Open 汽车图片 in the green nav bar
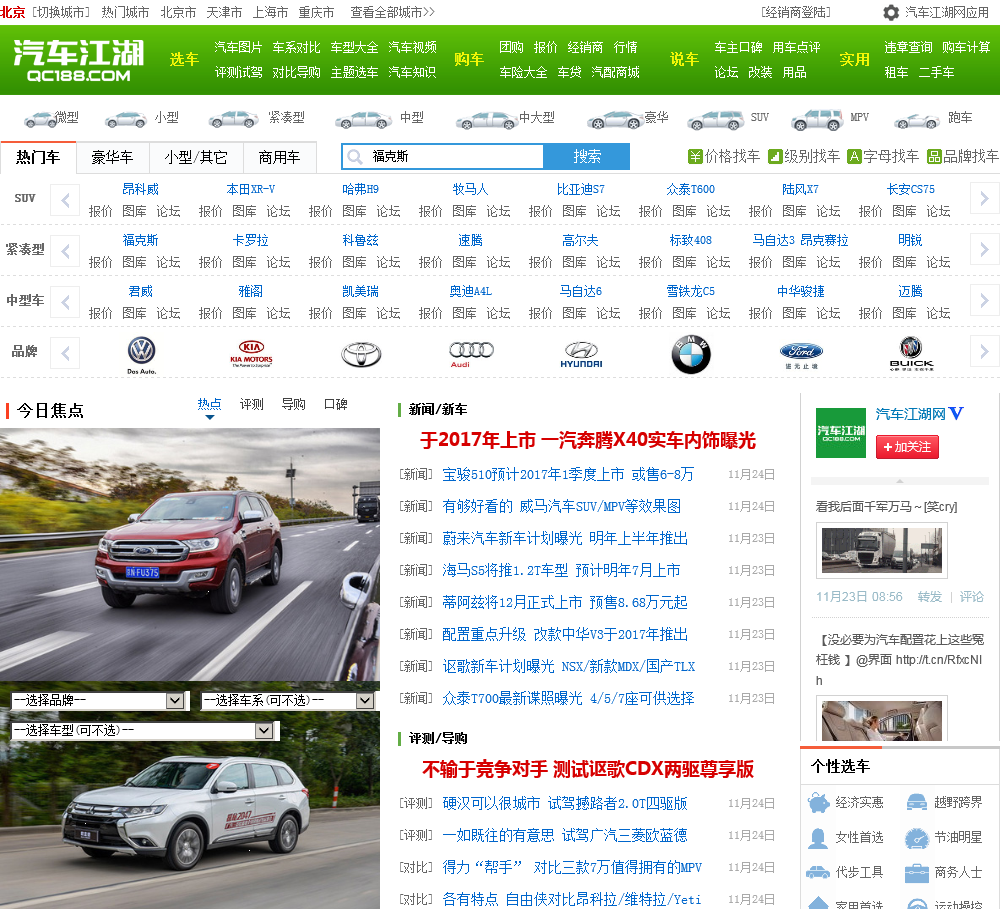 (238, 47)
